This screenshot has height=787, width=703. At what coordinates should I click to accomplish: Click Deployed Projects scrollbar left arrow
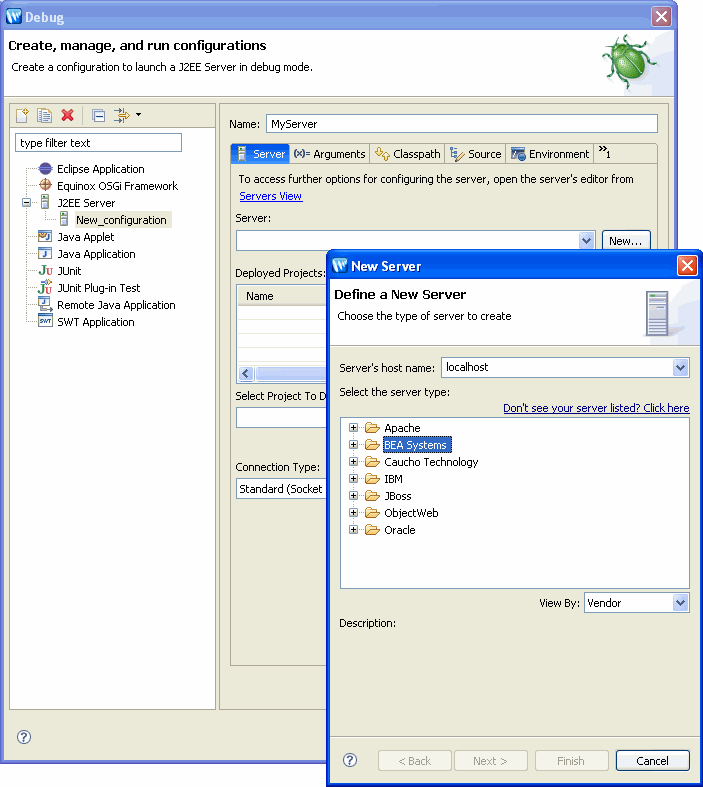[245, 373]
